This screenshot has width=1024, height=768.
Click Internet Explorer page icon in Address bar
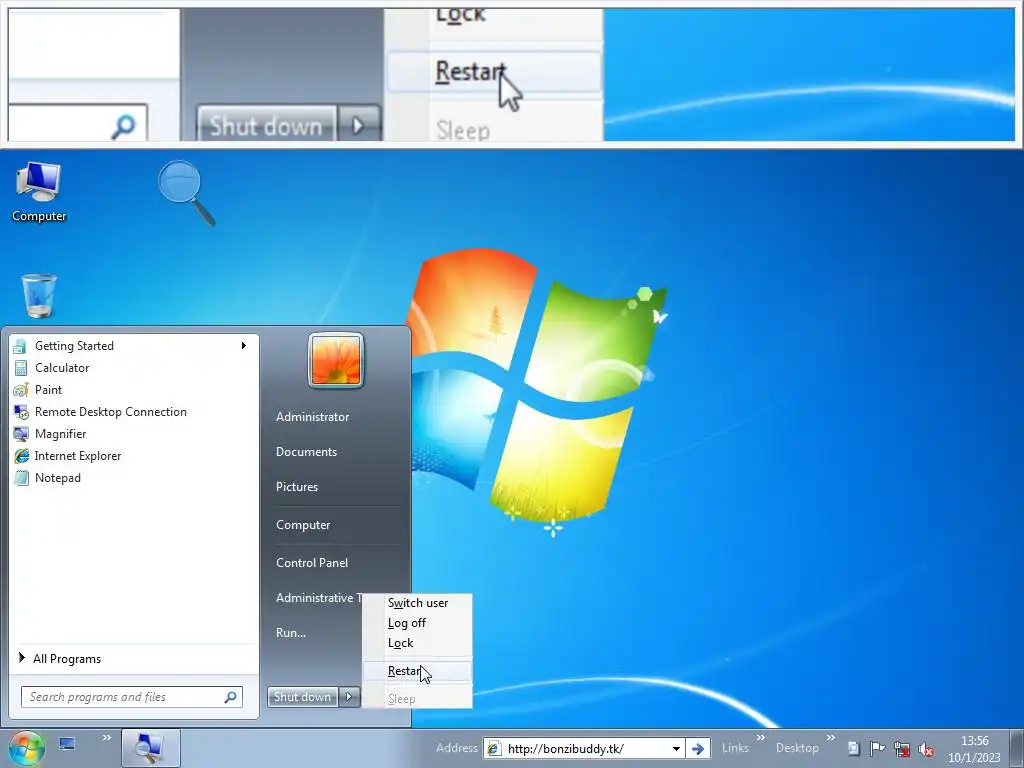pyautogui.click(x=494, y=749)
